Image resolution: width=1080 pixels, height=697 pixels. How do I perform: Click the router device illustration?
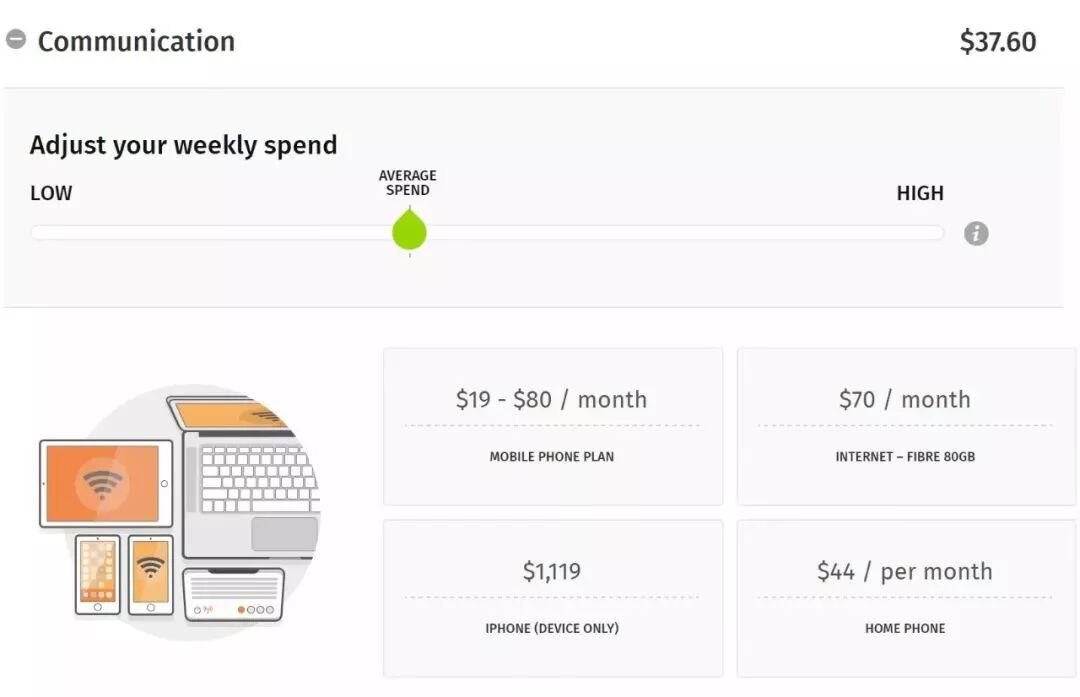[x=234, y=594]
